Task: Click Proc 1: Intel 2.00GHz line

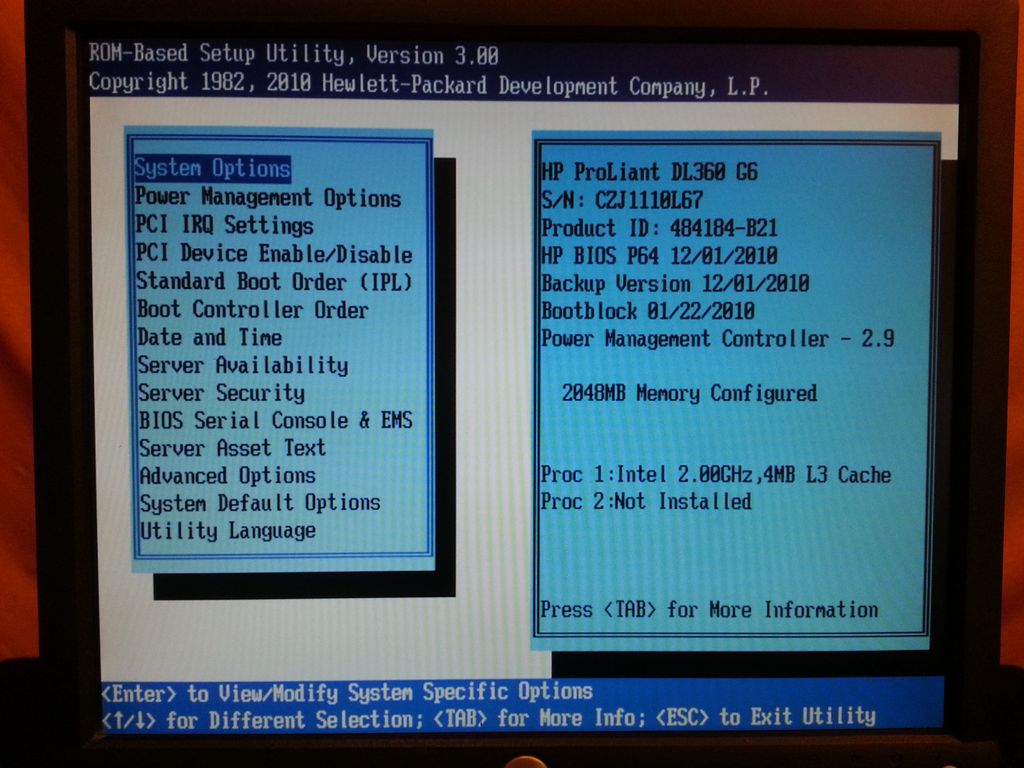Action: (716, 474)
